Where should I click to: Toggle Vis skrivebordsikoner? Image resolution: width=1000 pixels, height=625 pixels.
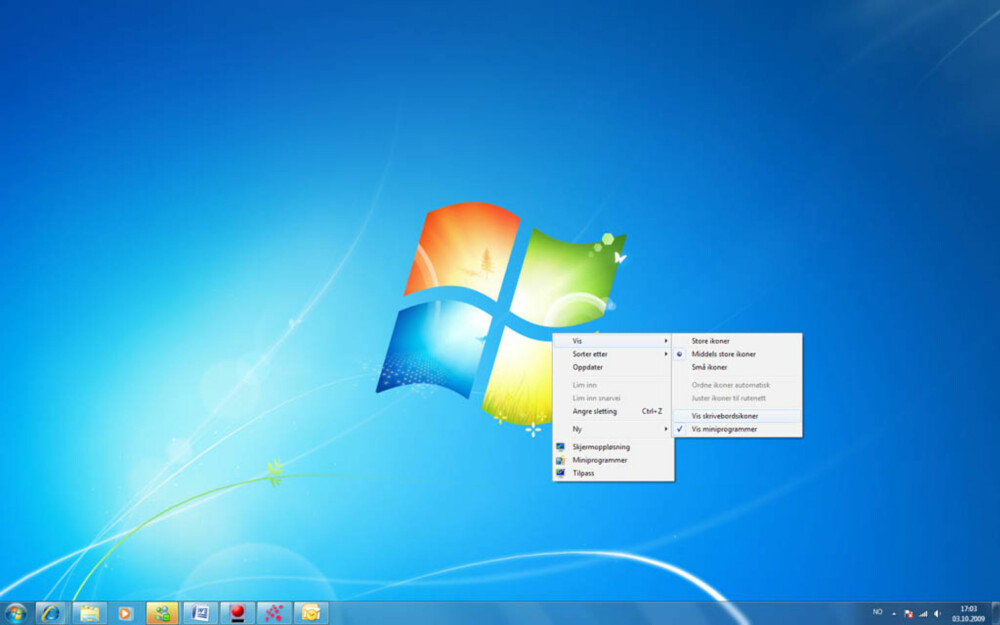coord(737,416)
